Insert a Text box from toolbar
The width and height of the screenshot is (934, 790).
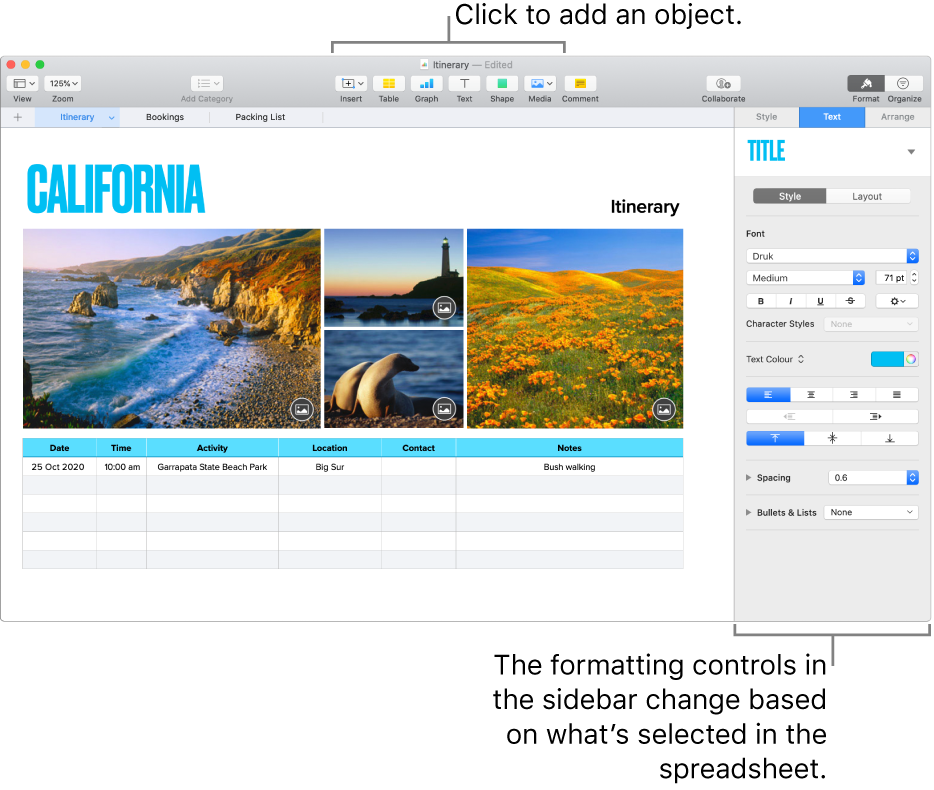click(x=464, y=84)
